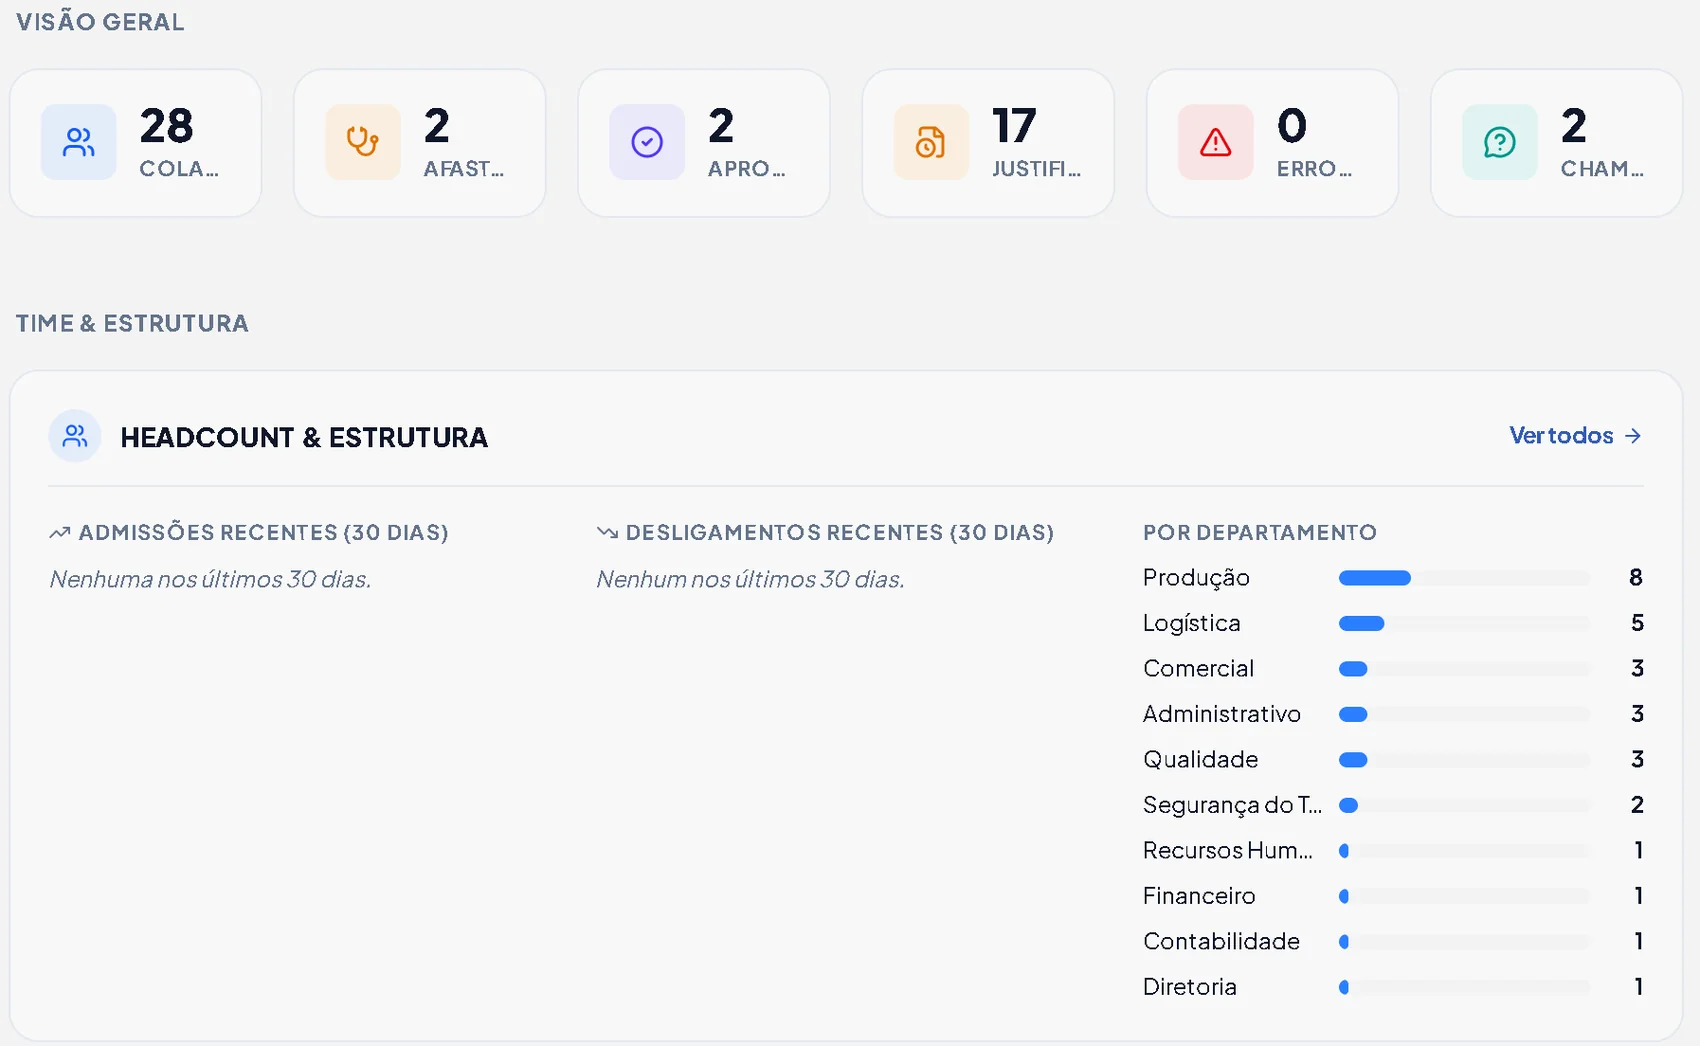Open the 0 ERRO... card
The width and height of the screenshot is (1700, 1046).
coord(1272,143)
